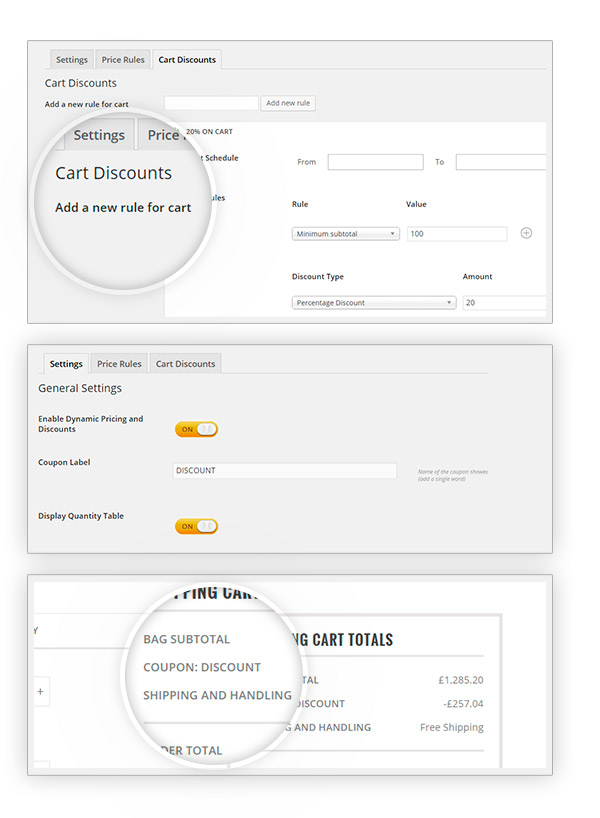Click the magnified SHIPPING AND HANDLING label
This screenshot has width=600, height=818.
217,695
